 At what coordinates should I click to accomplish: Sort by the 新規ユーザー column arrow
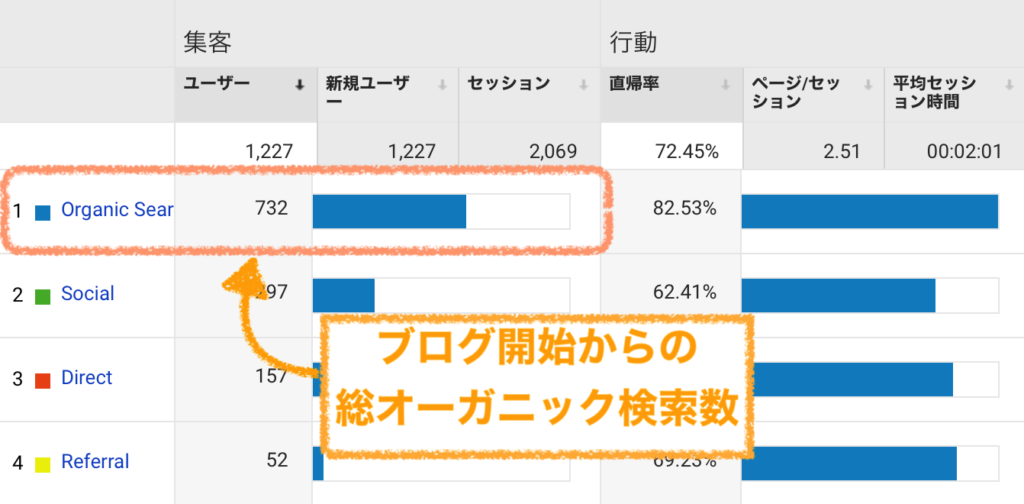click(x=442, y=86)
